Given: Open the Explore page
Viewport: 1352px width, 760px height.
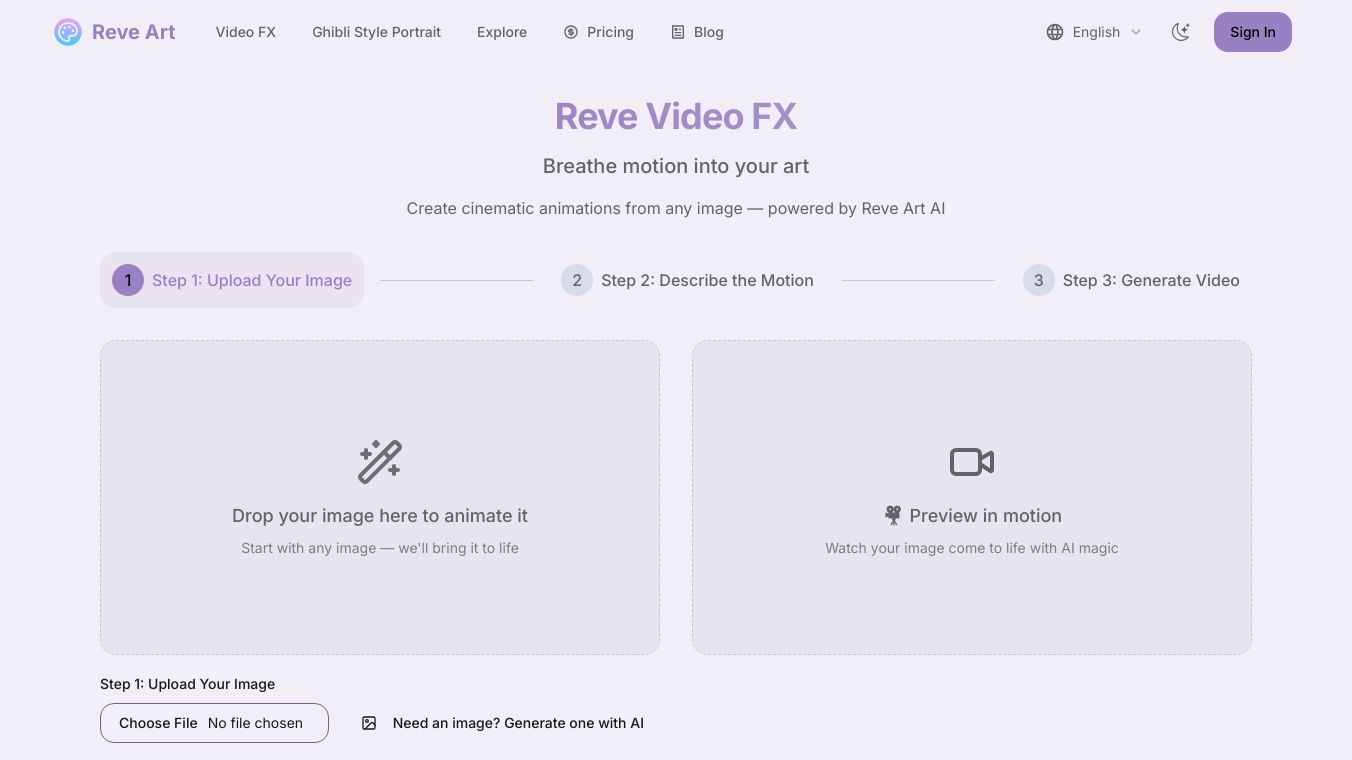Looking at the screenshot, I should pos(502,32).
